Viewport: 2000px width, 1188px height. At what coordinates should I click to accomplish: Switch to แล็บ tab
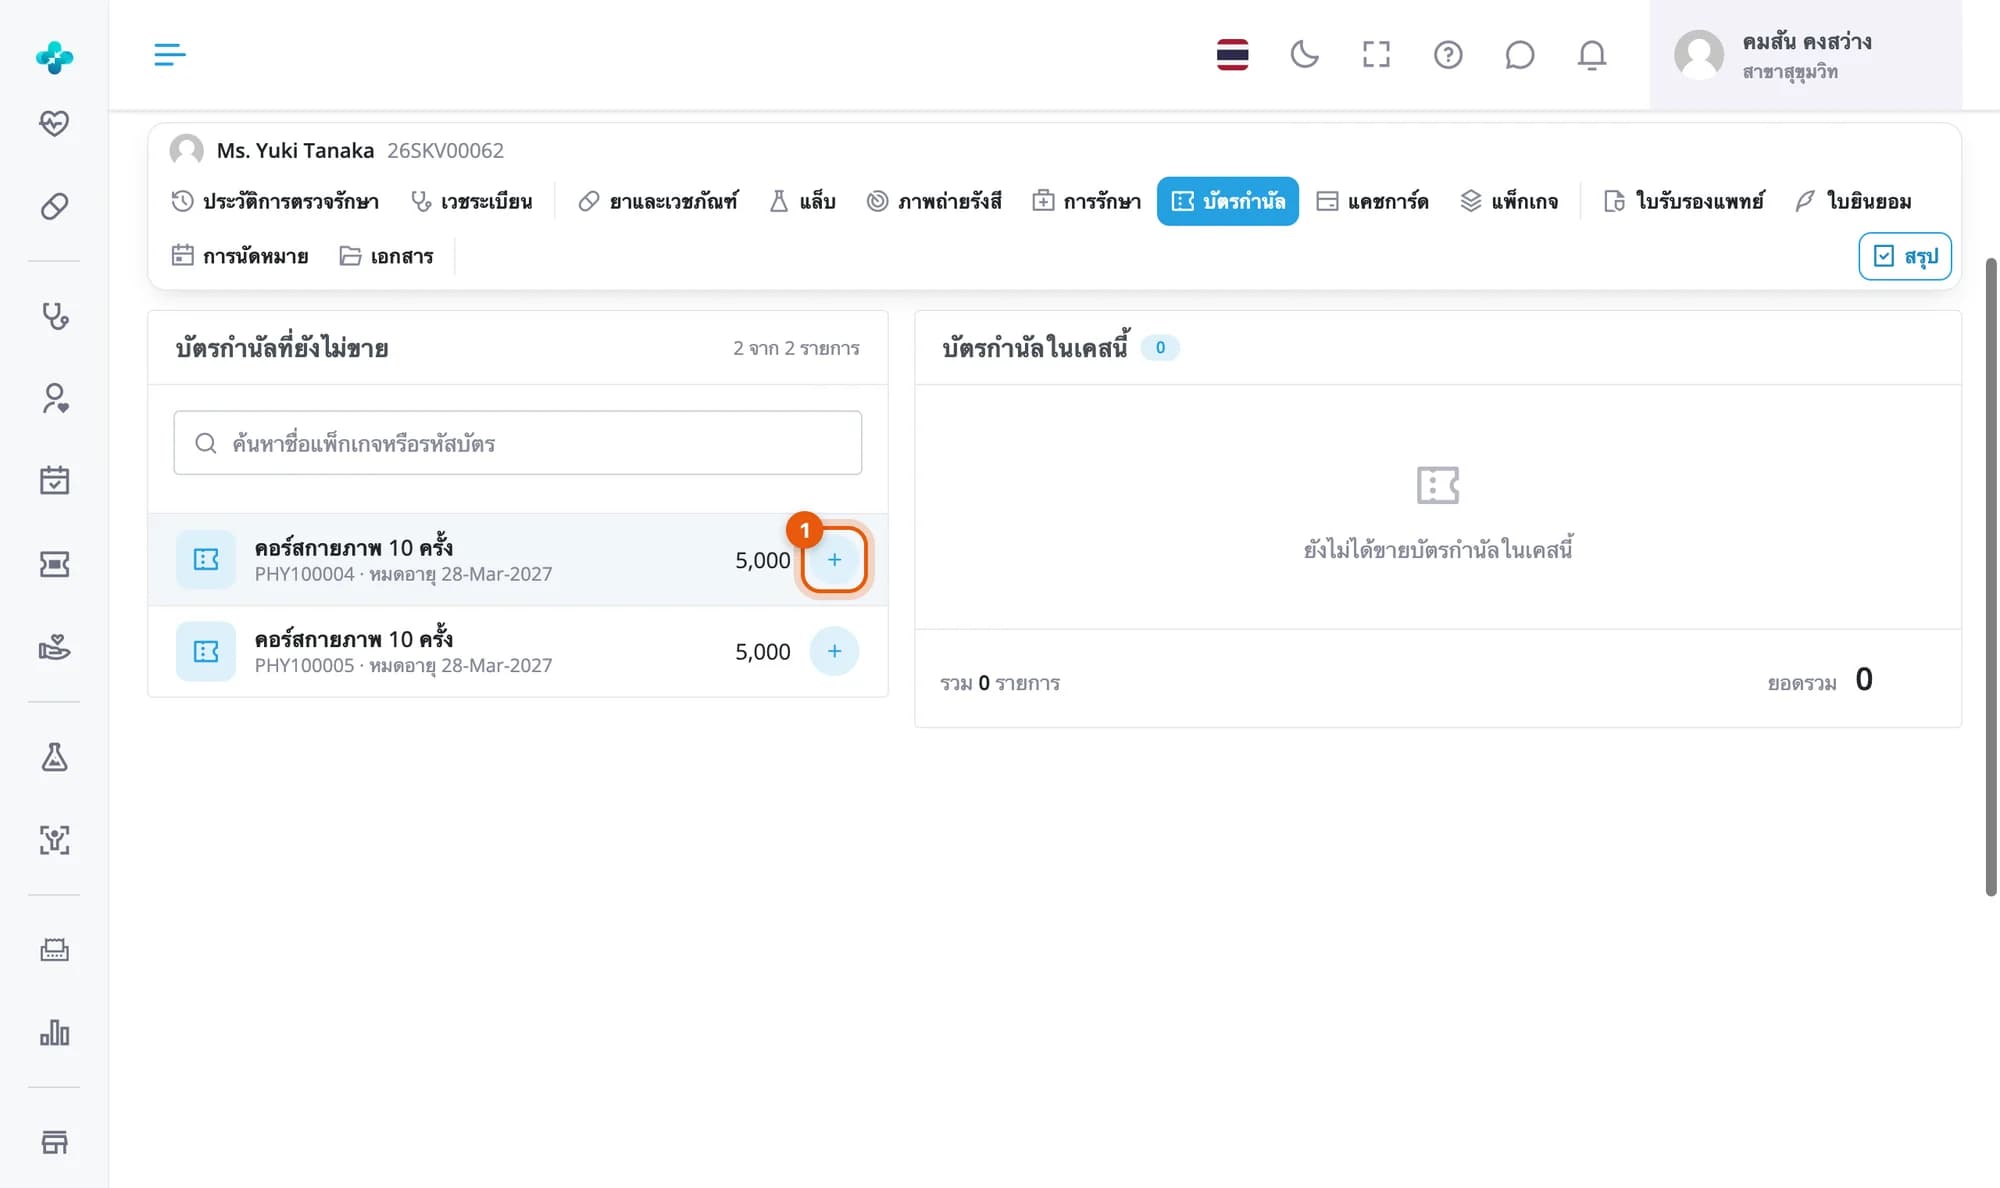pos(802,201)
